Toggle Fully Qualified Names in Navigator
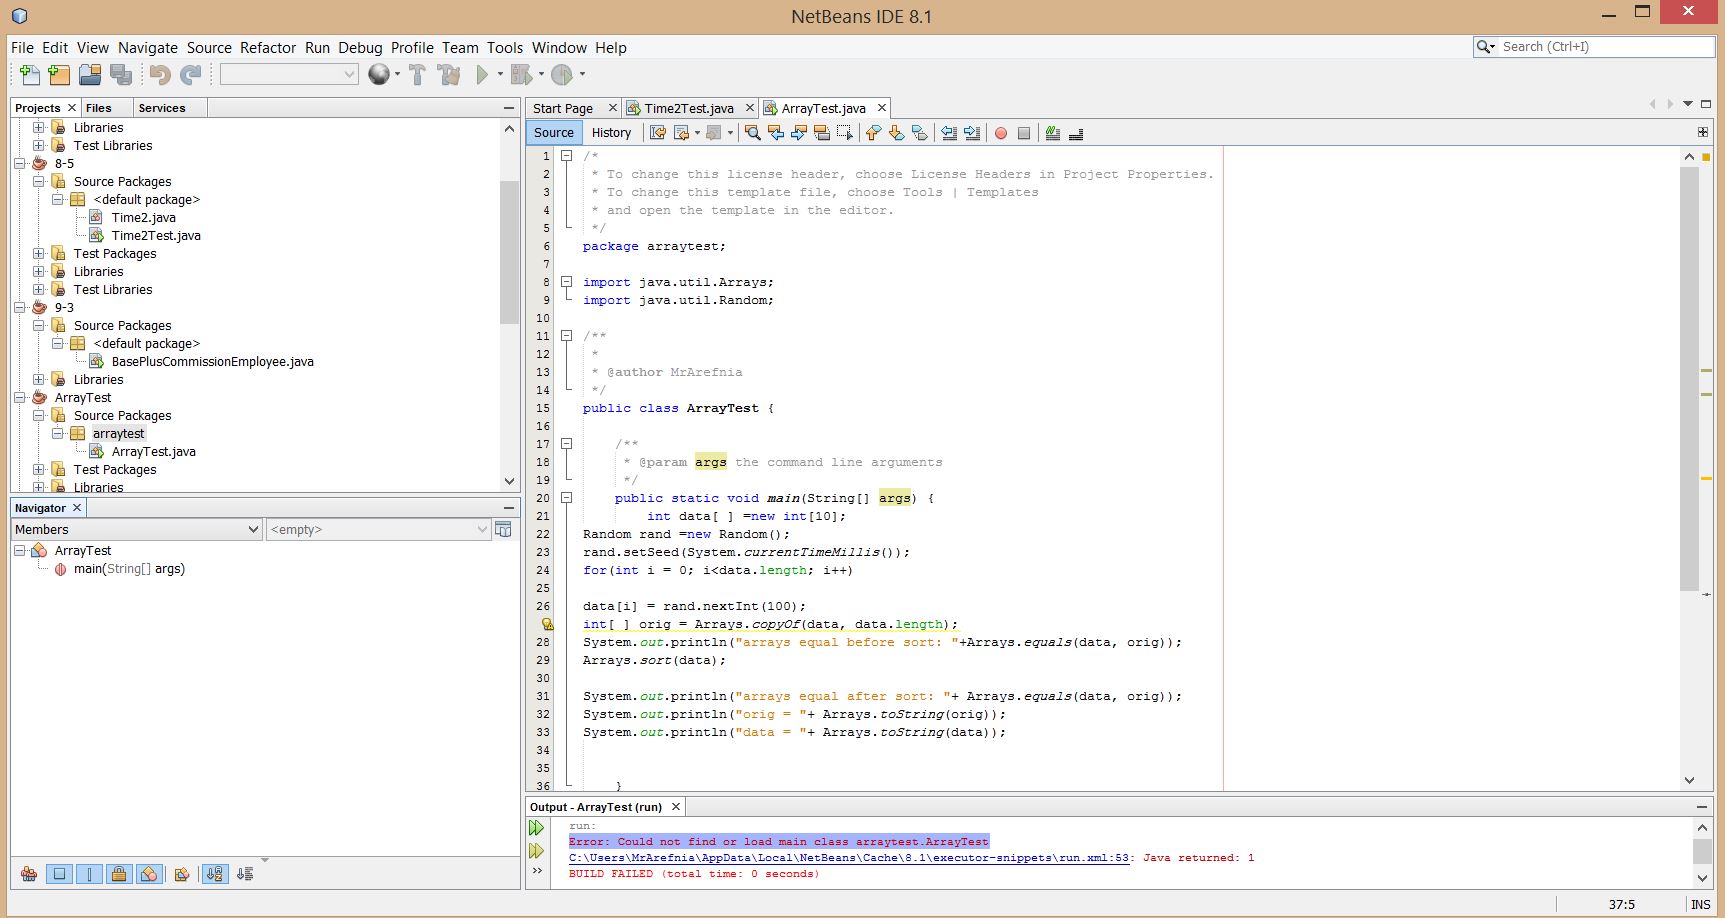 [x=182, y=874]
